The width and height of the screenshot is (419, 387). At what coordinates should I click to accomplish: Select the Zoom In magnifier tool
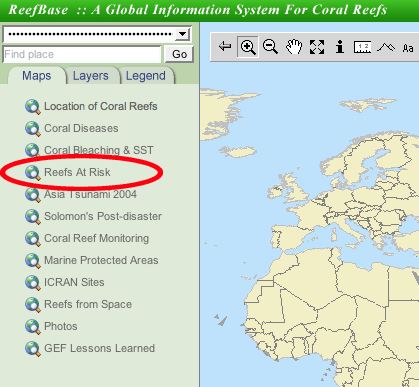click(248, 47)
